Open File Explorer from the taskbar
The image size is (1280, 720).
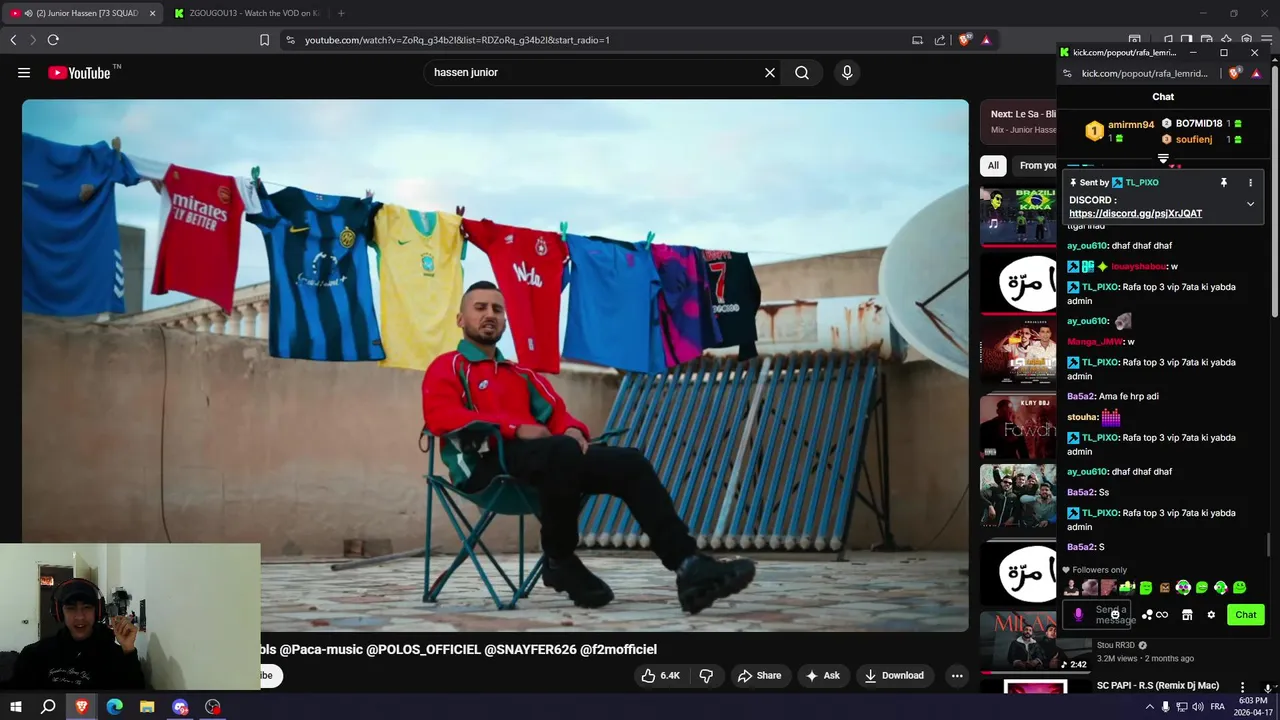click(147, 707)
